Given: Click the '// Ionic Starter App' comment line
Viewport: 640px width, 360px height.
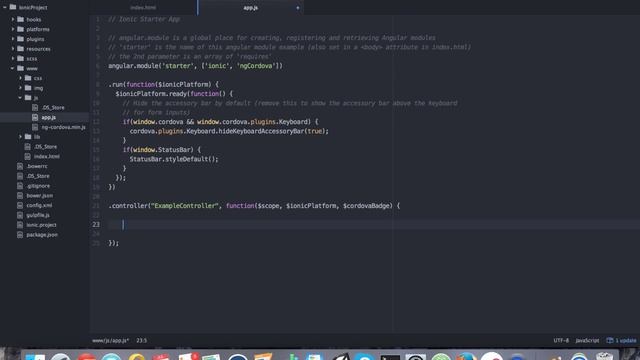Looking at the screenshot, I should click(x=144, y=19).
